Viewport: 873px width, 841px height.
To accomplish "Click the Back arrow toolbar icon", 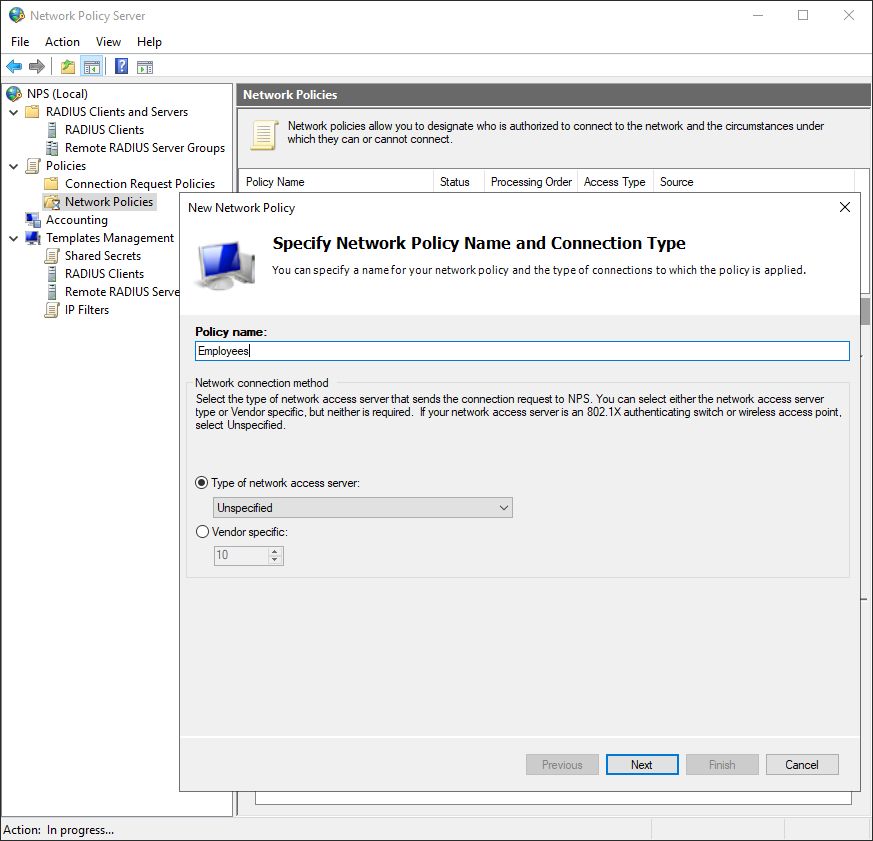I will [x=14, y=67].
